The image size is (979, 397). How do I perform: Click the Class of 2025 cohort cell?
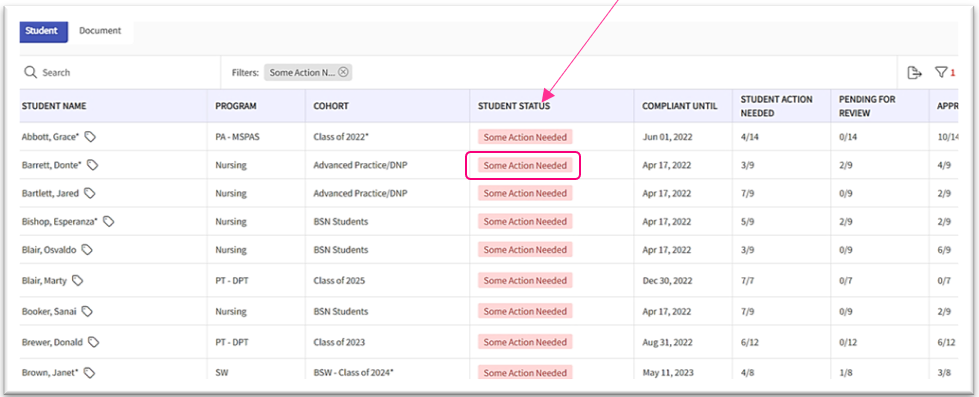click(339, 281)
